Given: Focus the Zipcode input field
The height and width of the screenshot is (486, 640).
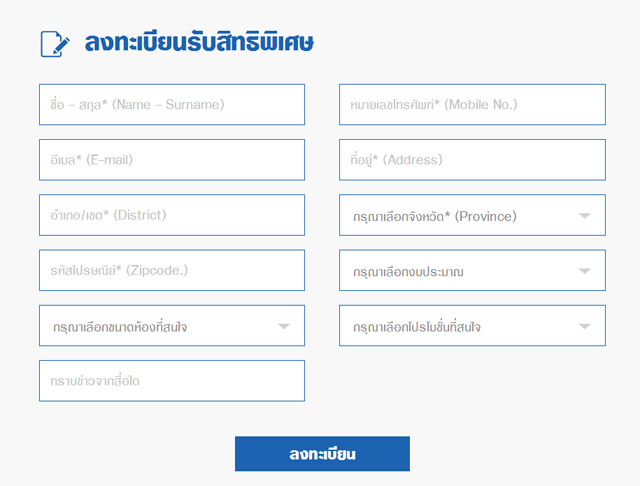Looking at the screenshot, I should (x=172, y=270).
